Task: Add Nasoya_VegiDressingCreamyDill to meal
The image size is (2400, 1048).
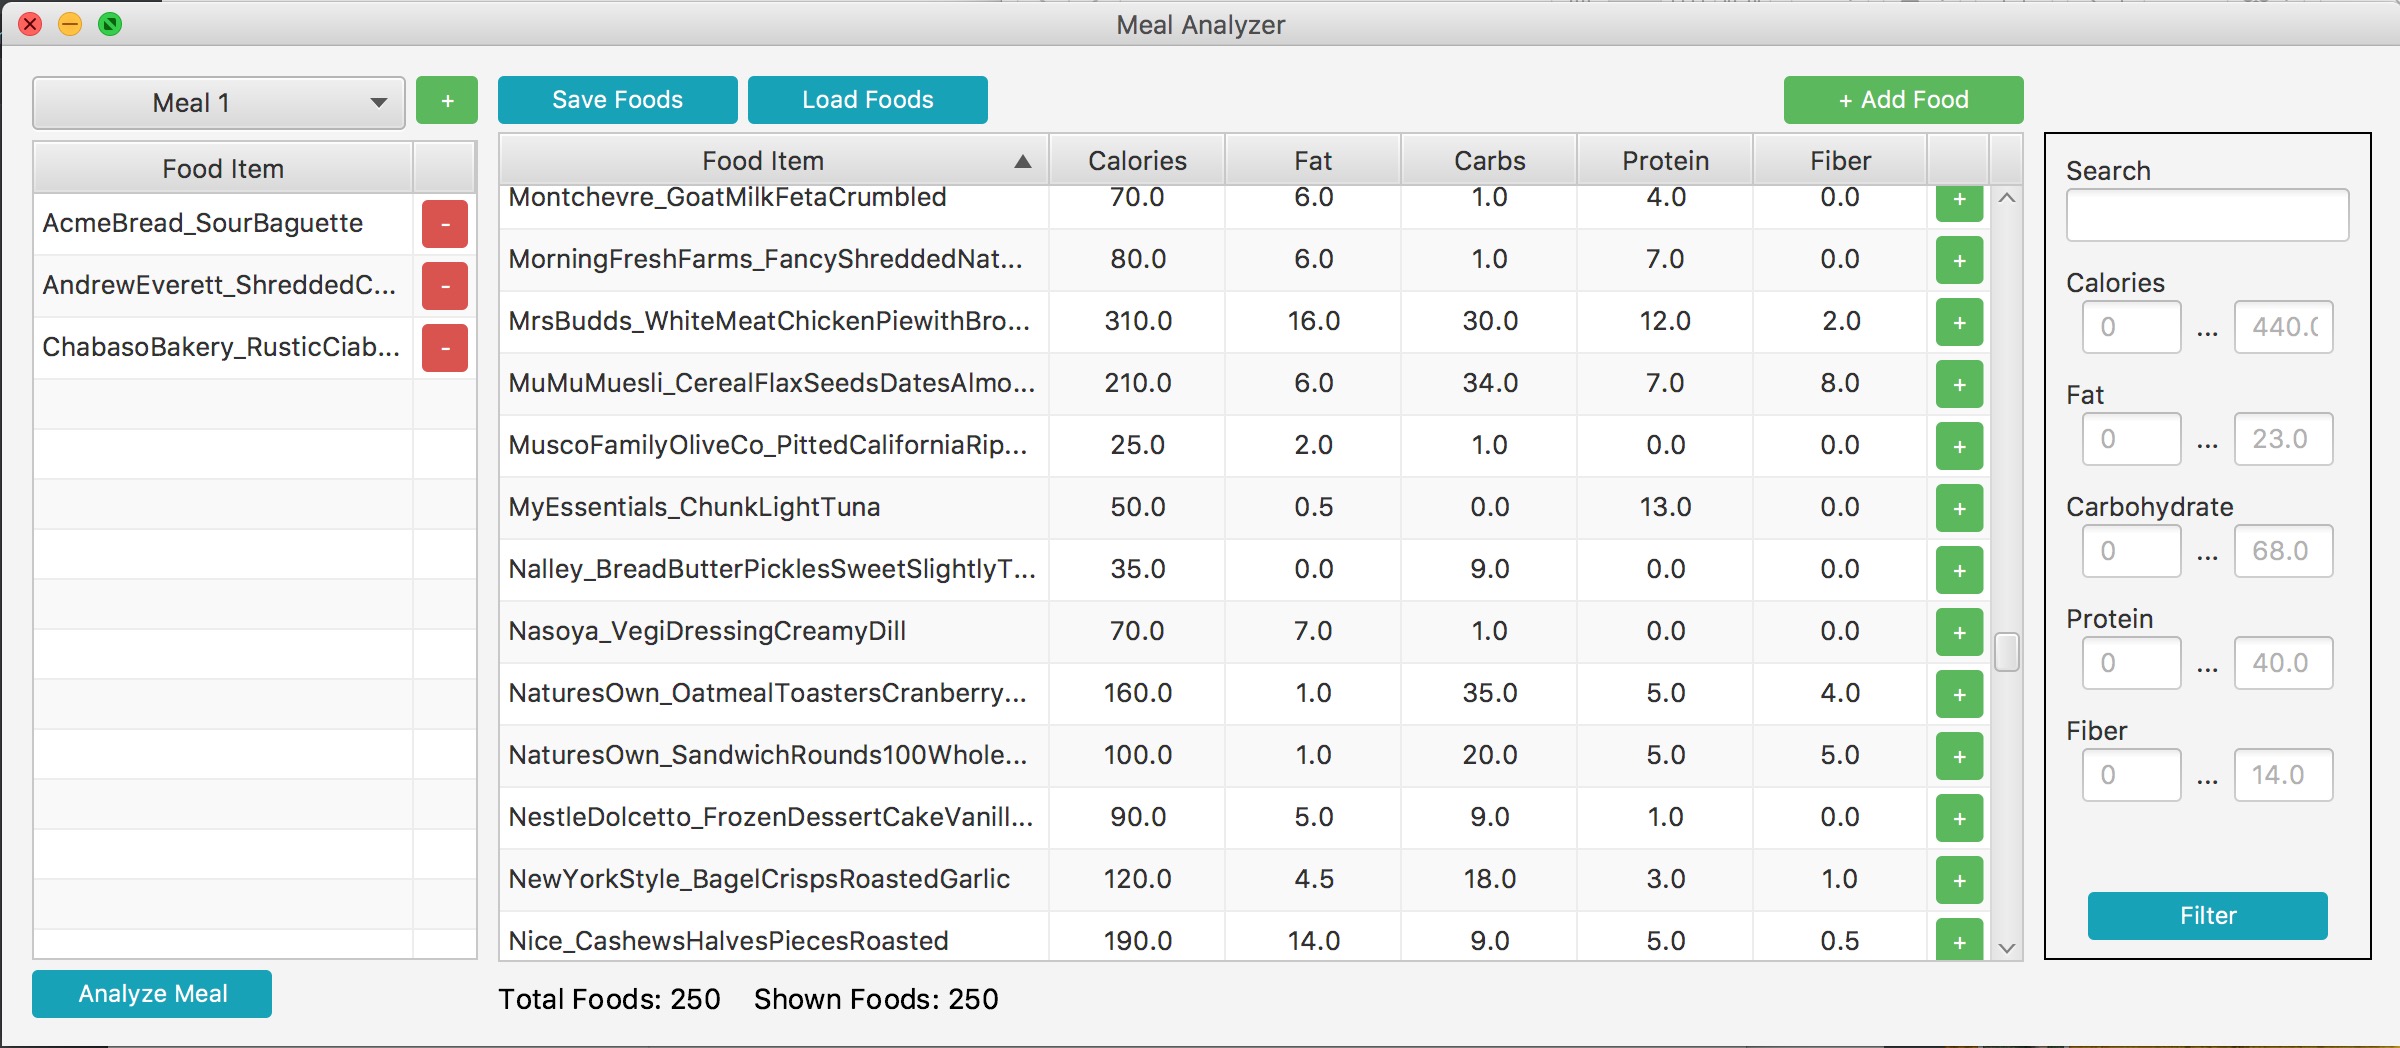Action: (x=1958, y=632)
